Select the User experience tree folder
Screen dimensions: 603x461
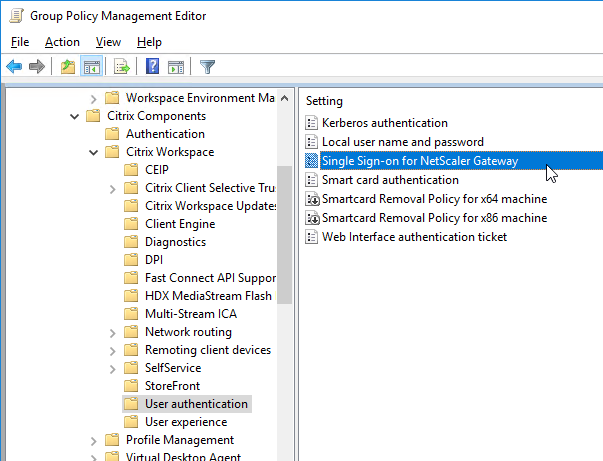[186, 422]
